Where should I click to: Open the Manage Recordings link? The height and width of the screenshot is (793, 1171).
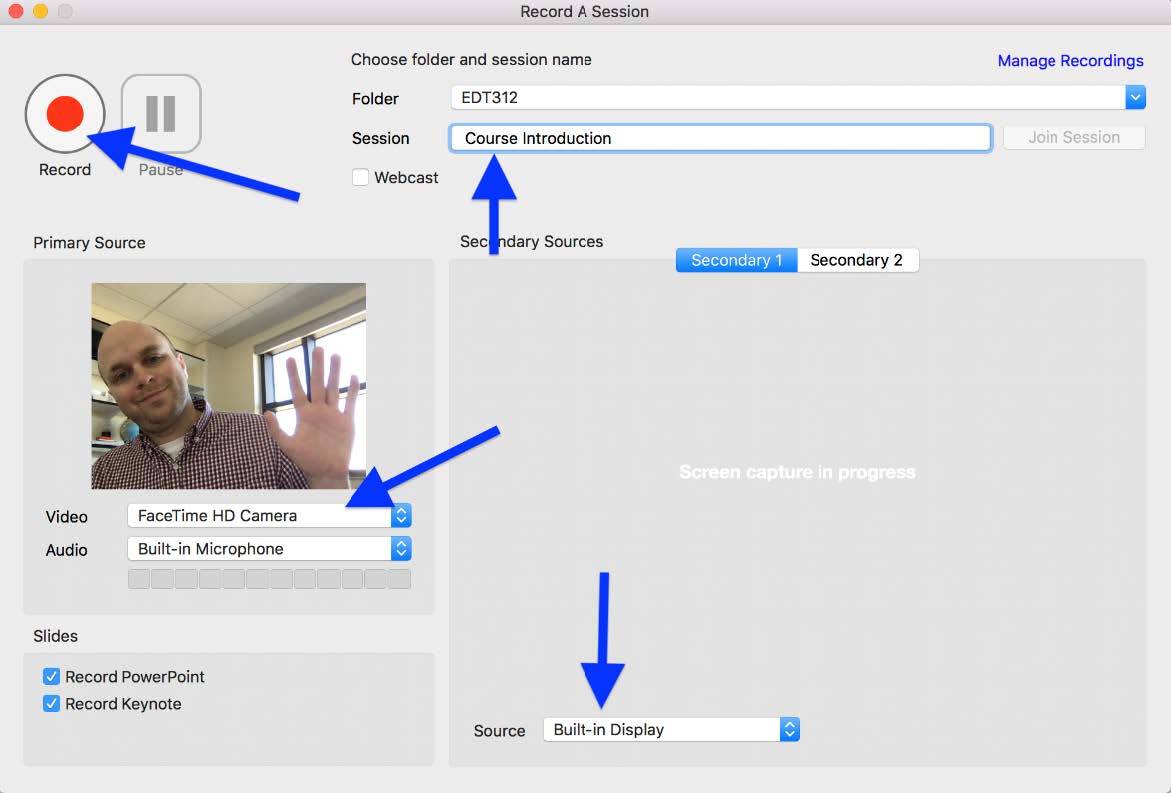pyautogui.click(x=1070, y=61)
